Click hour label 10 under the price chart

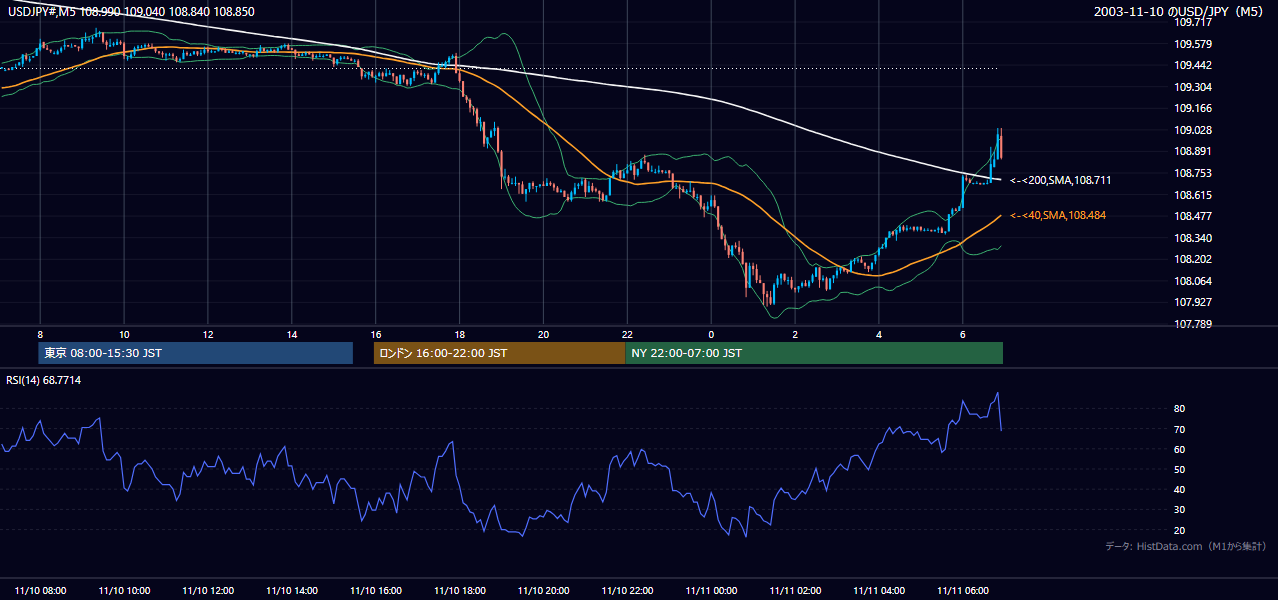tap(124, 334)
